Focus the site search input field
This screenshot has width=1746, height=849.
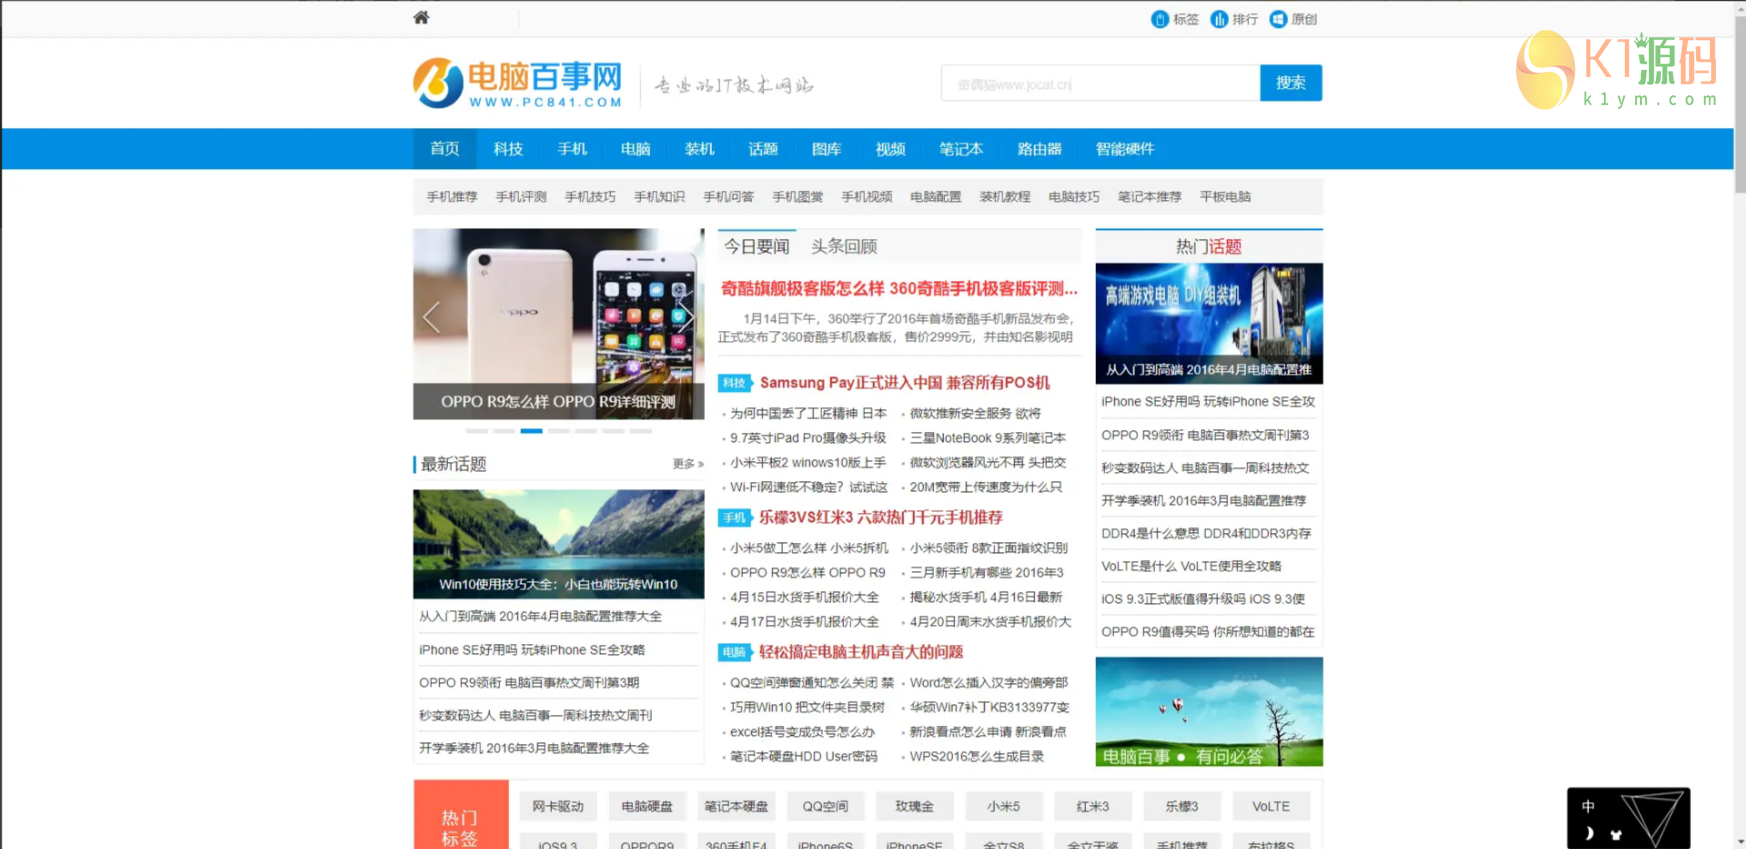[1100, 83]
